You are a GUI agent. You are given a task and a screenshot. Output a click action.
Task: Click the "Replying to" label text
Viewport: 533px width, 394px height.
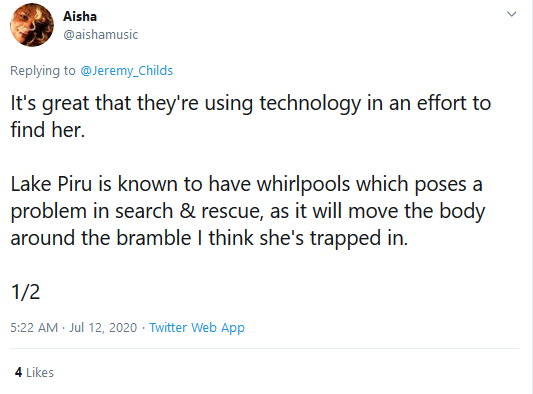pyautogui.click(x=43, y=71)
